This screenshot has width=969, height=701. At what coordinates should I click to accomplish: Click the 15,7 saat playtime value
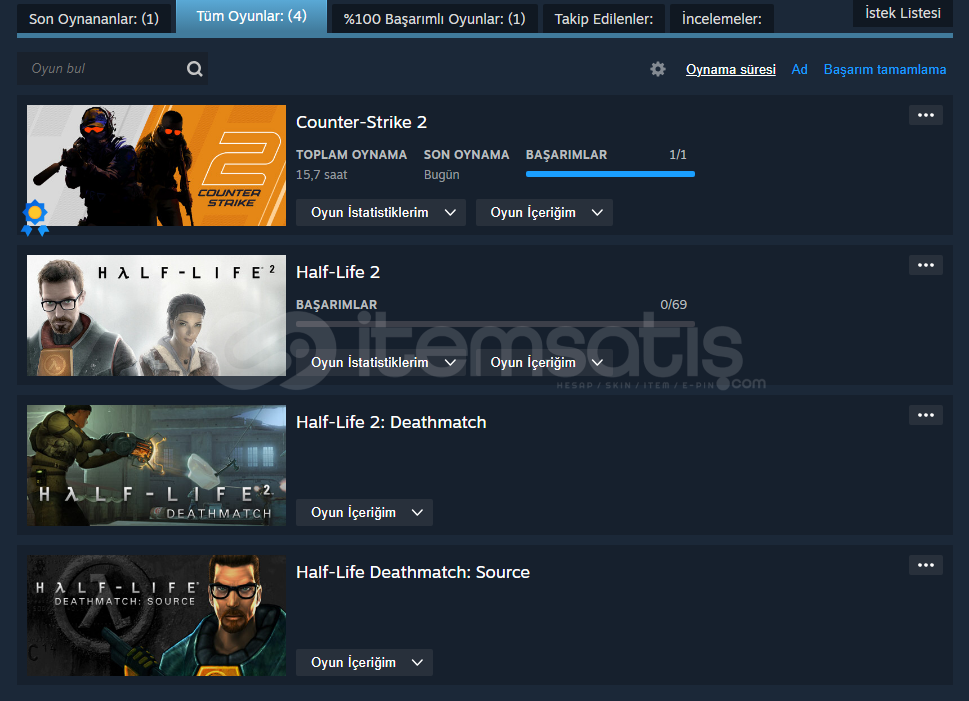(321, 175)
